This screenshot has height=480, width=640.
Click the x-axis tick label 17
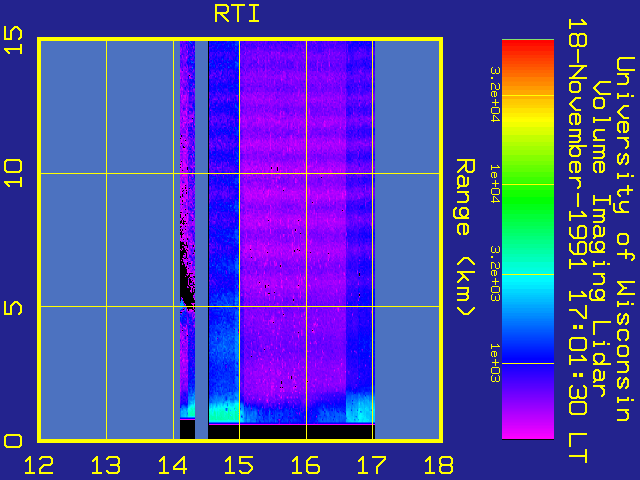(372, 465)
